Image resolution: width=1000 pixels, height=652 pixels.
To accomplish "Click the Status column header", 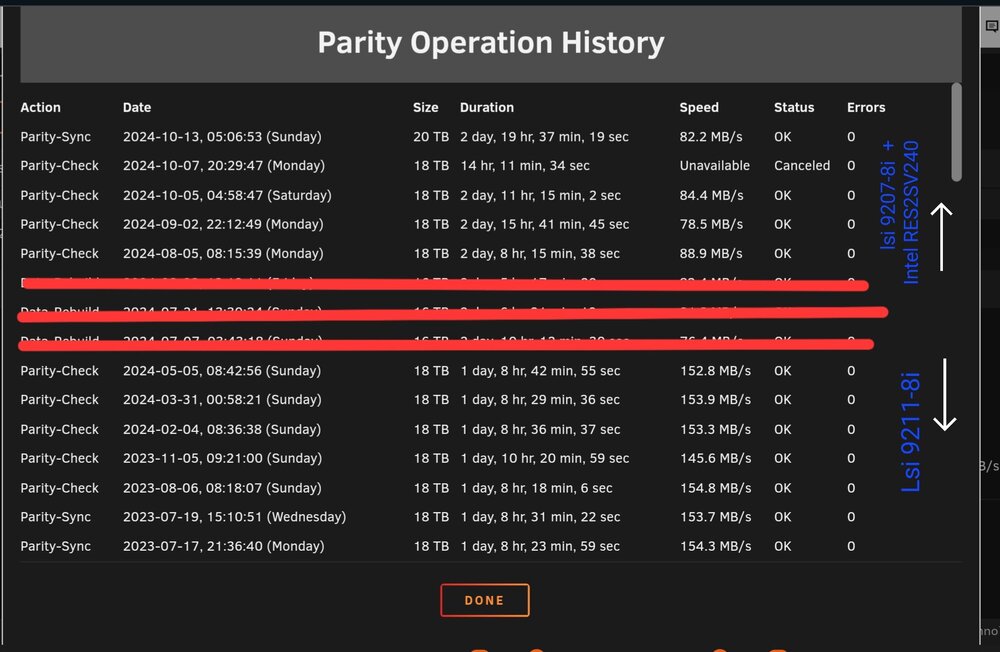I will (x=794, y=107).
